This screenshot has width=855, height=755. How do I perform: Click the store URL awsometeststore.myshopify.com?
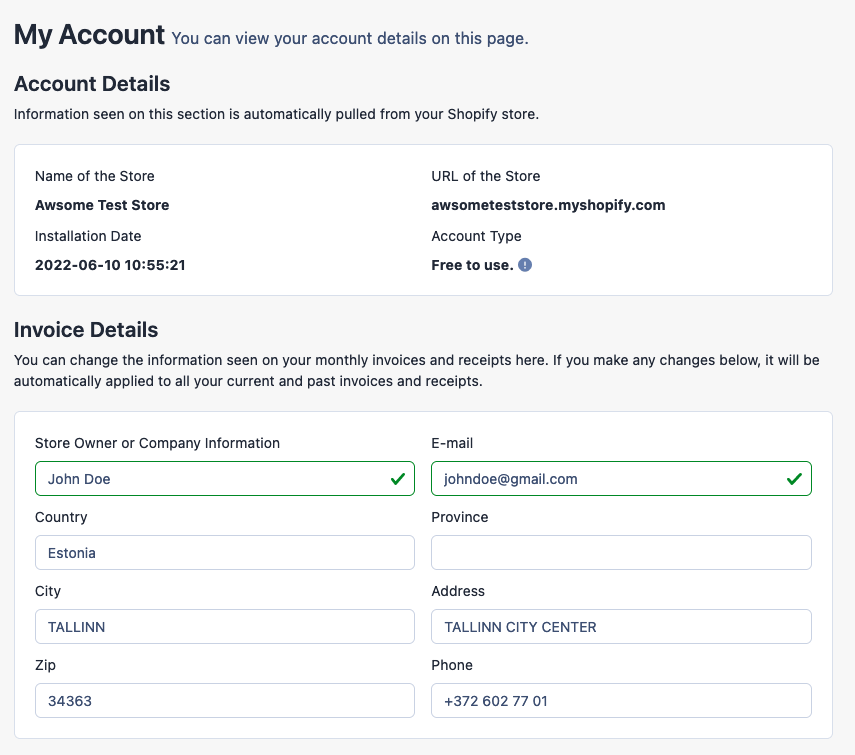pos(548,205)
